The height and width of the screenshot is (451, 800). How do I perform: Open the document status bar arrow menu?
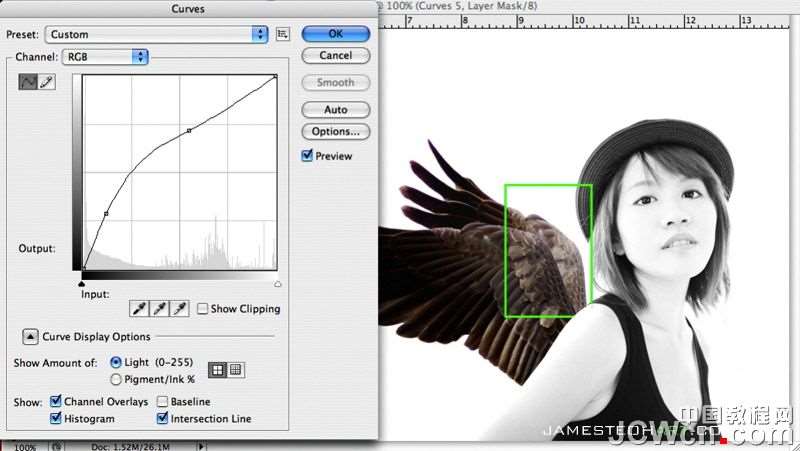tap(201, 446)
